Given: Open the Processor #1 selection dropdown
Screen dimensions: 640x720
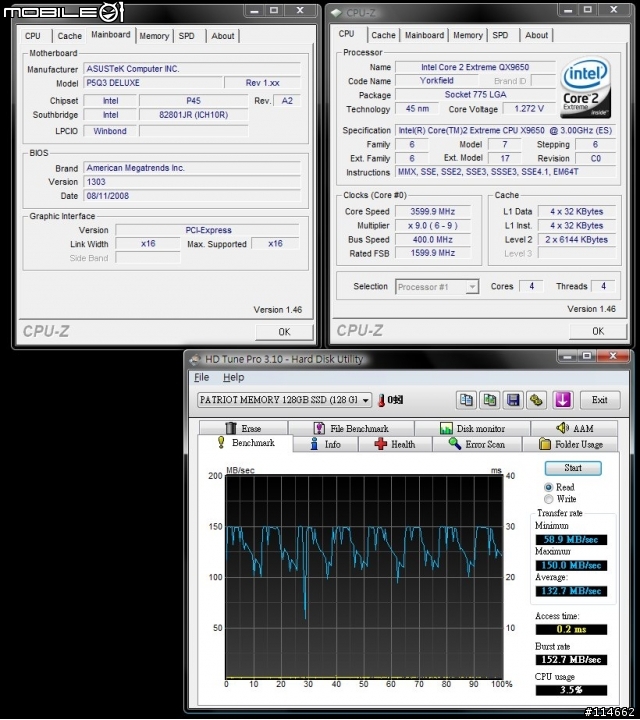Looking at the screenshot, I should [437, 287].
